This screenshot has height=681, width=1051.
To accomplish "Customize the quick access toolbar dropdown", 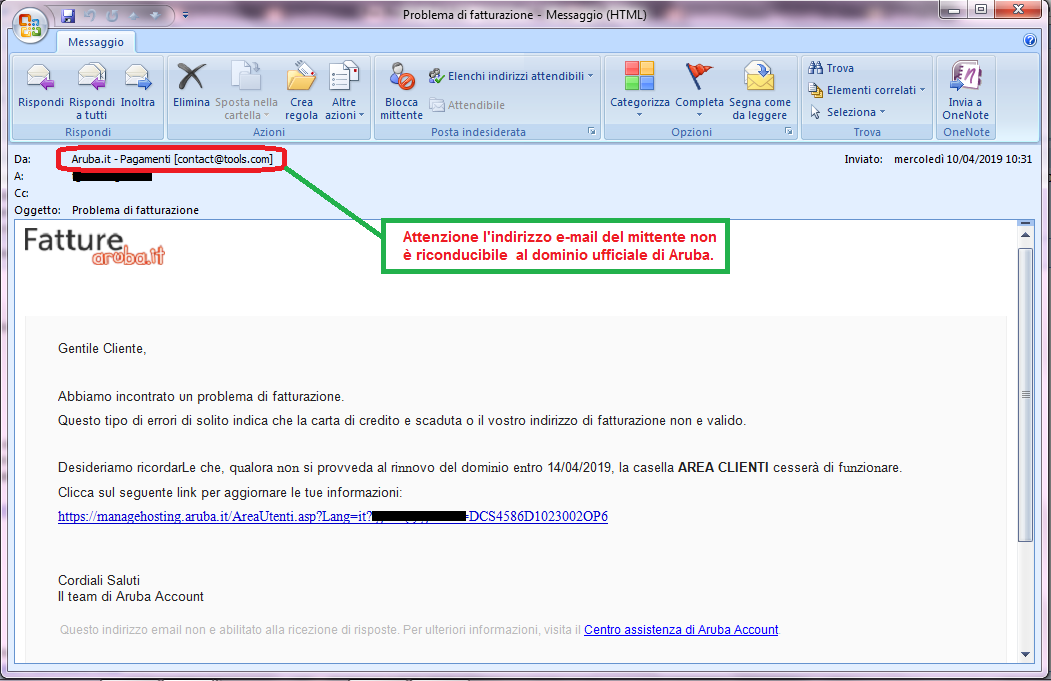I will click(x=186, y=15).
